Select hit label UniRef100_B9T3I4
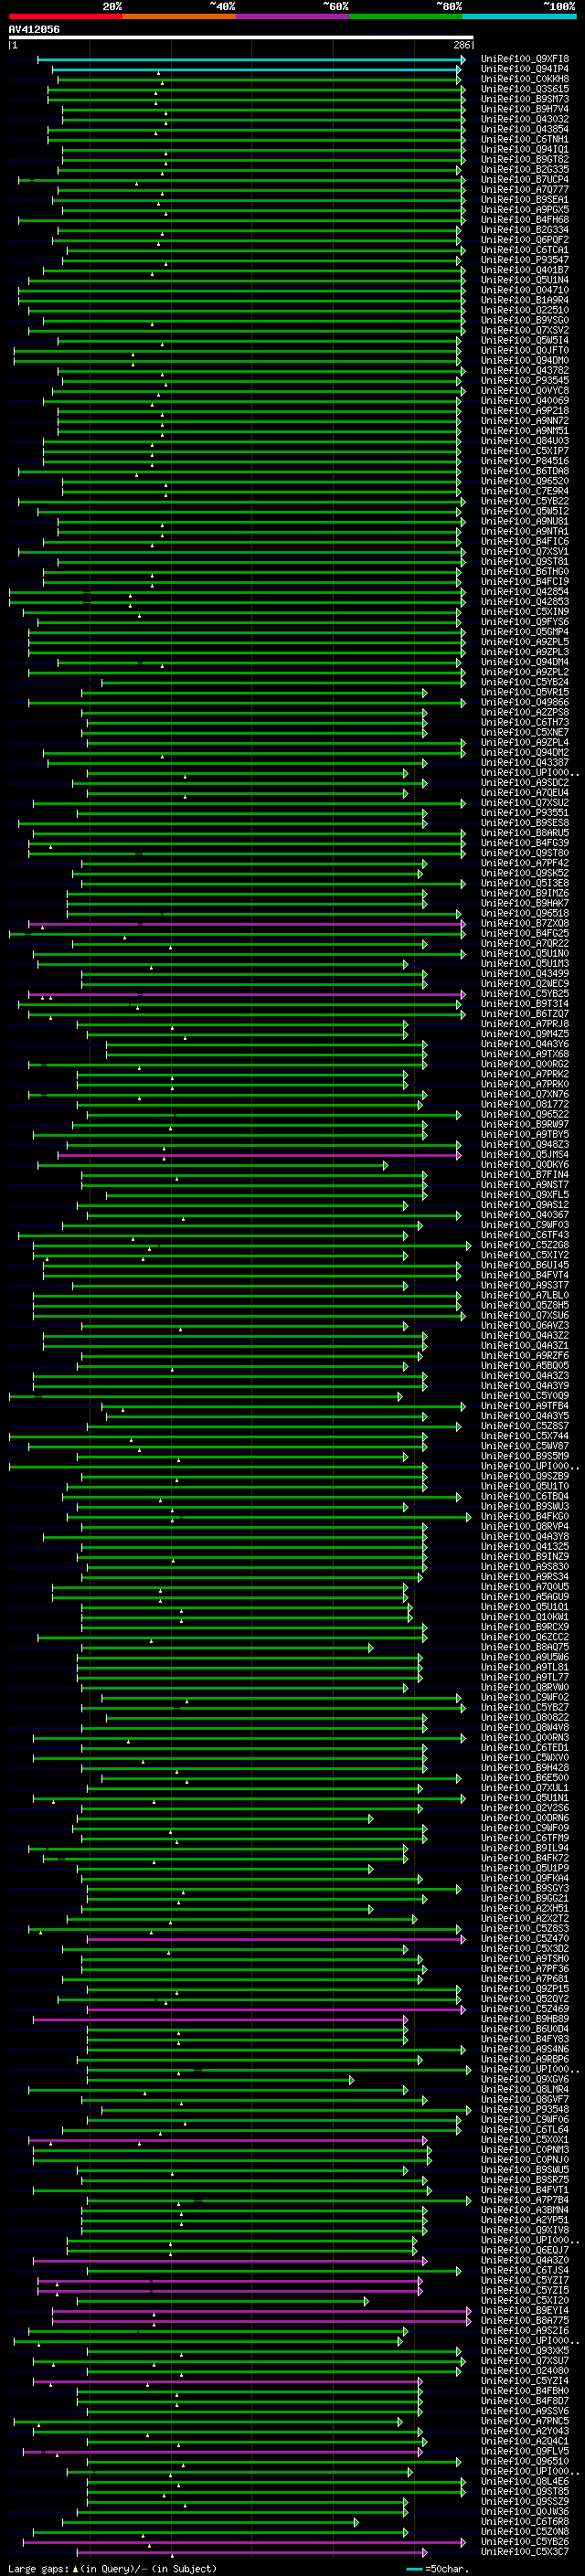The width and height of the screenshot is (585, 2576). (525, 1004)
